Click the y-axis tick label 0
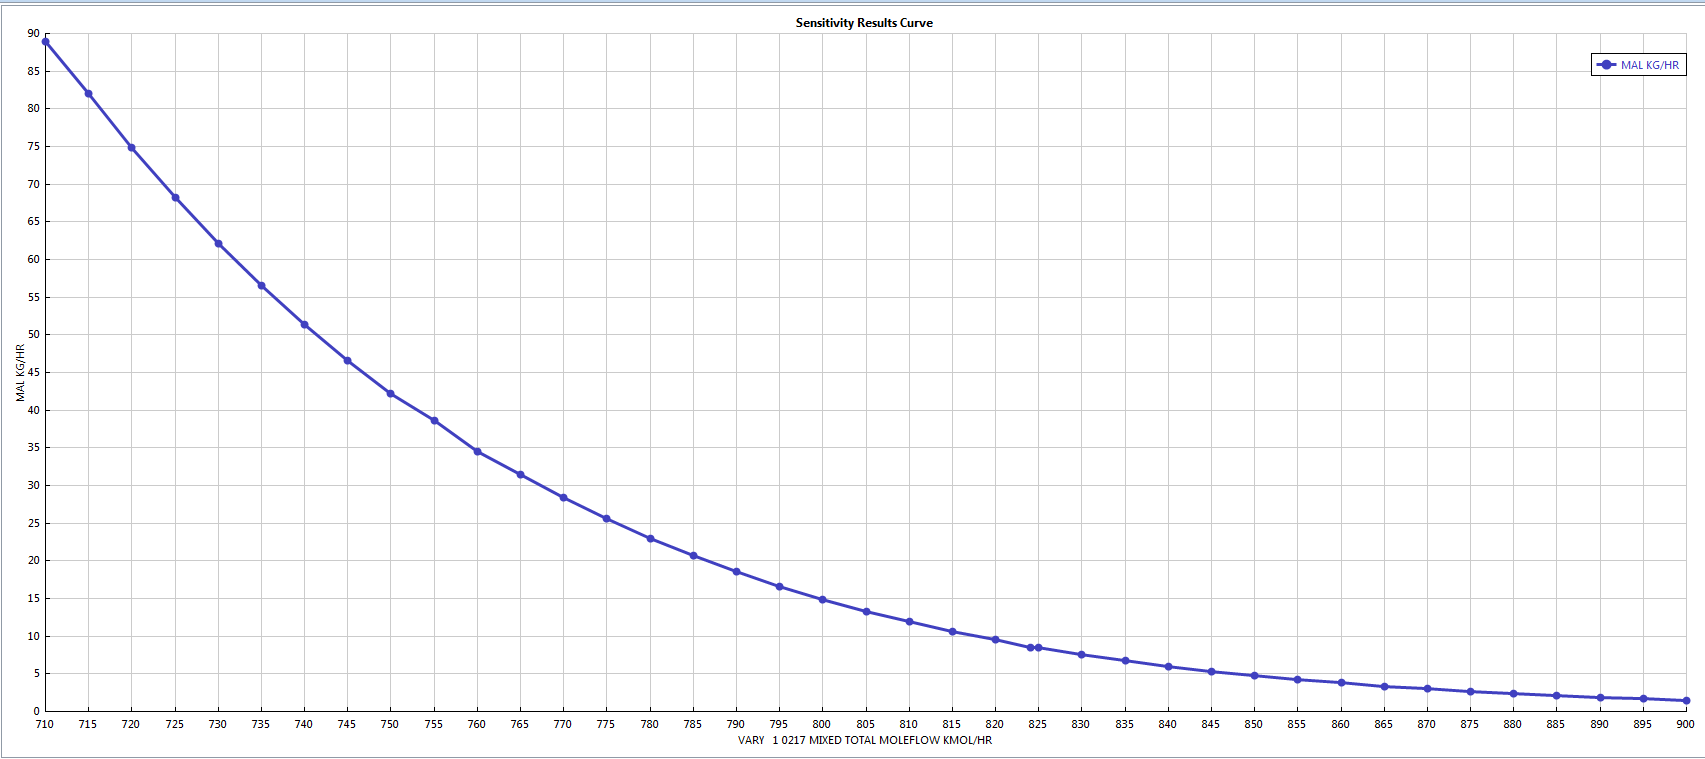The image size is (1705, 759). click(x=37, y=711)
